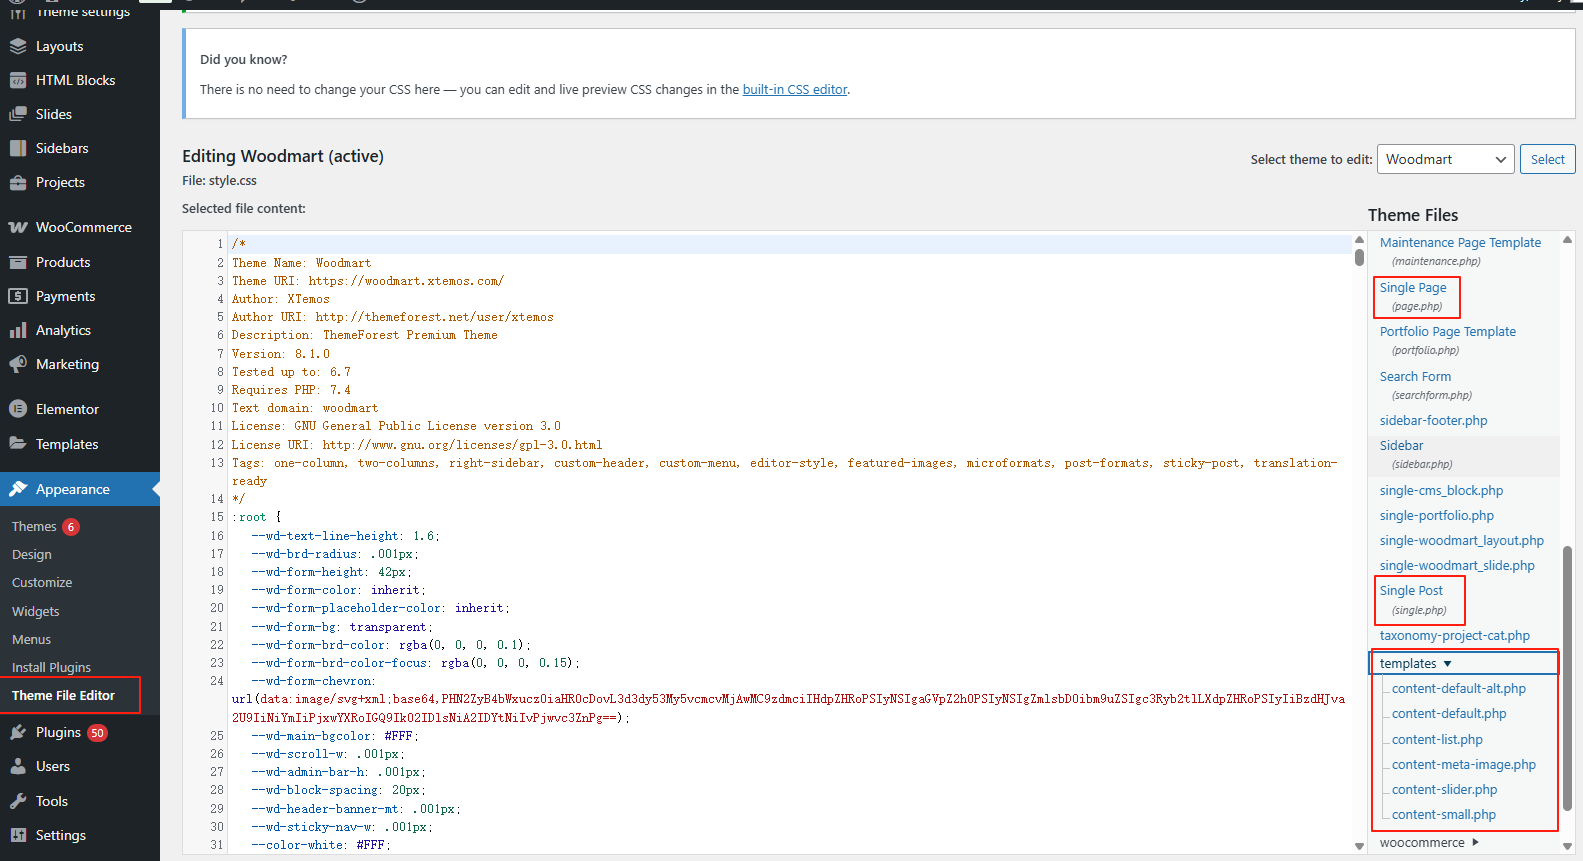Click the Products archive icon
The width and height of the screenshot is (1583, 861).
(x=18, y=262)
